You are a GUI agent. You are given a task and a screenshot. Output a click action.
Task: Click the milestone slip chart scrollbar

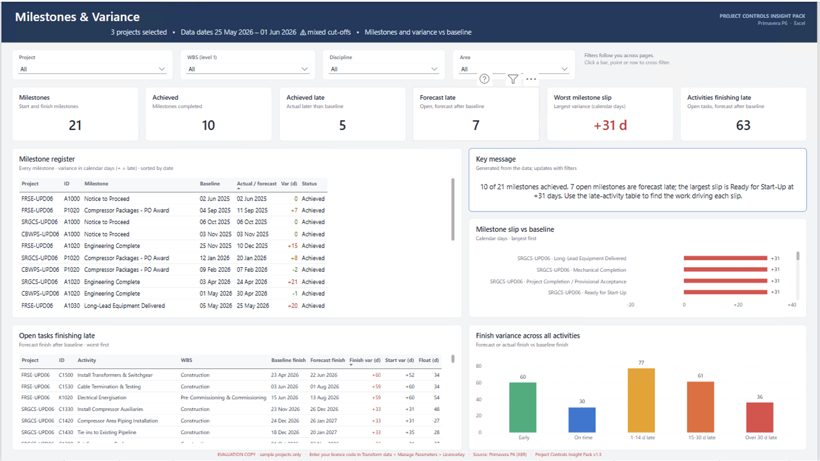coord(798,256)
